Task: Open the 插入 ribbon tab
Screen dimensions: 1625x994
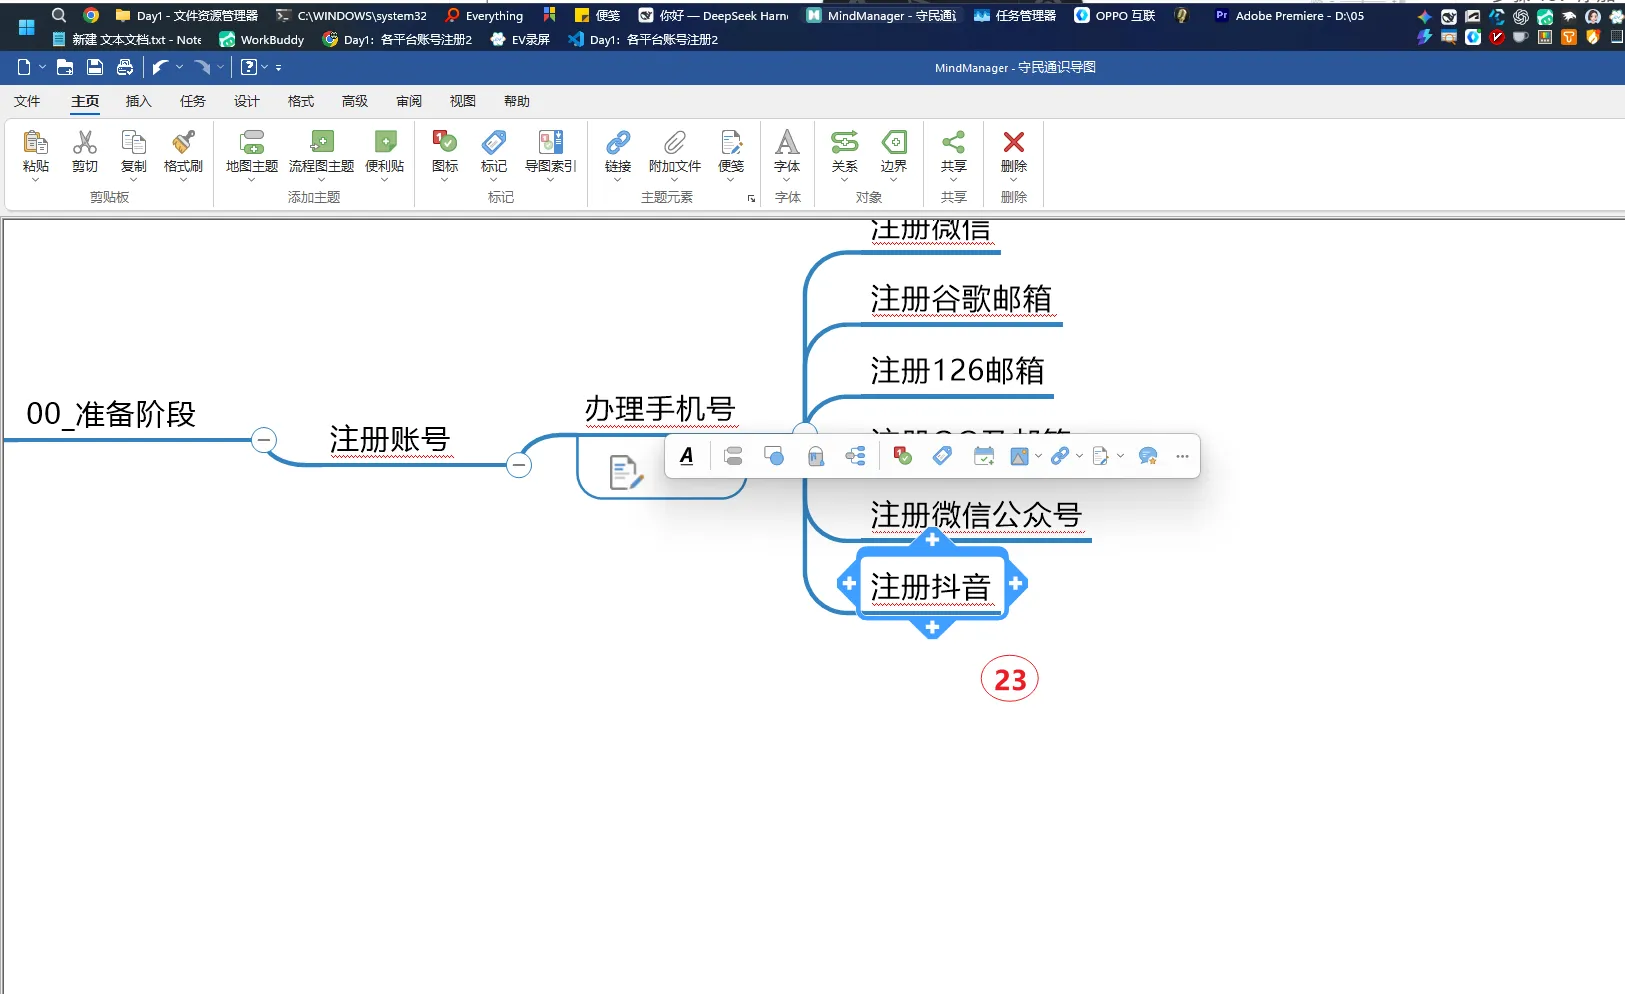Action: click(138, 101)
